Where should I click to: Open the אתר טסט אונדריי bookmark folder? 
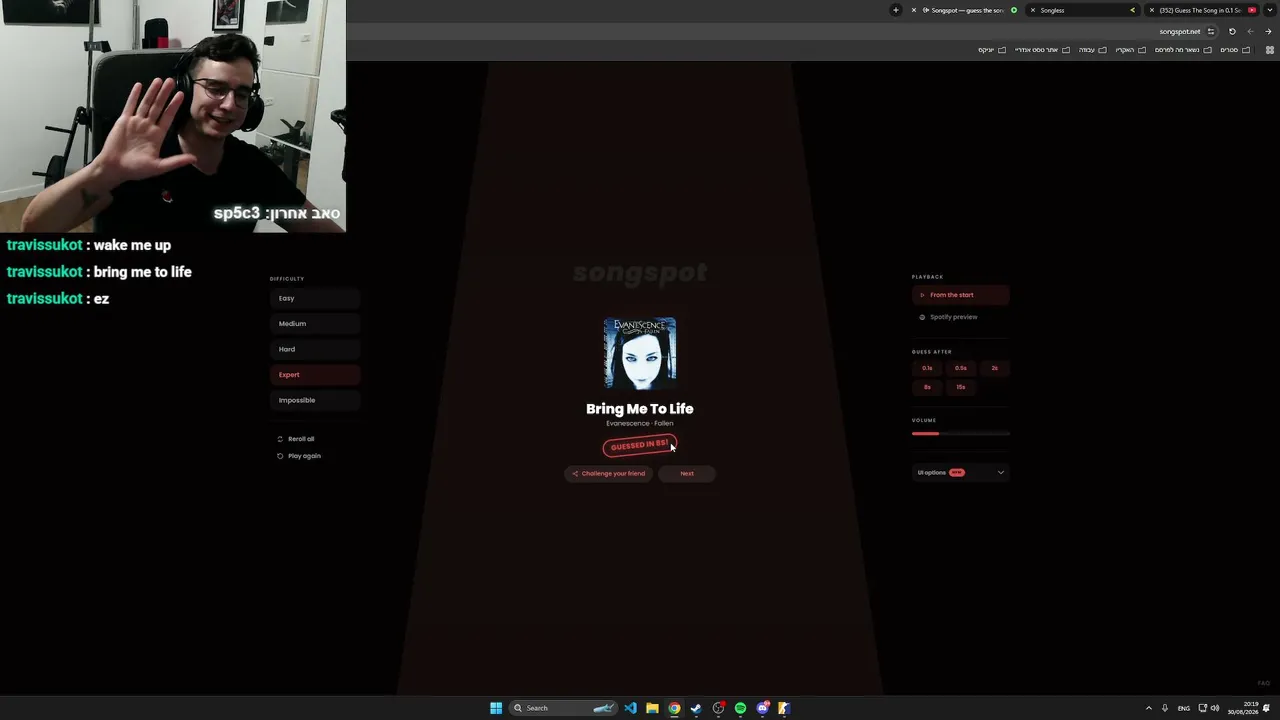tap(1042, 50)
